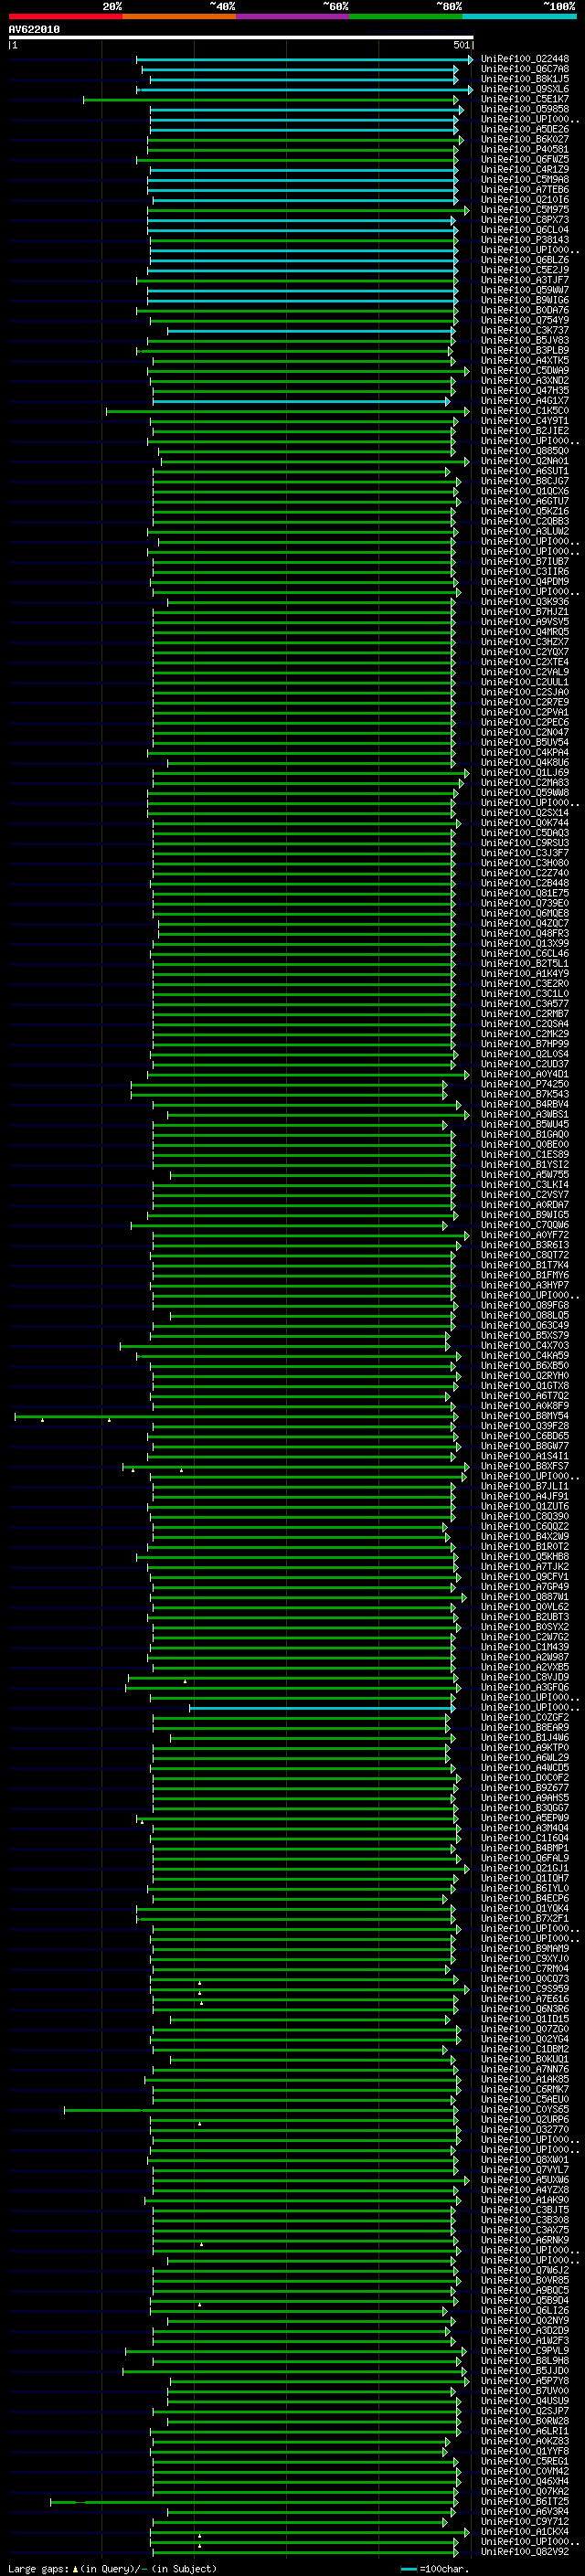The image size is (585, 2576).
Task: Click the UniRef100_B3R613 label
Action: tap(524, 1245)
